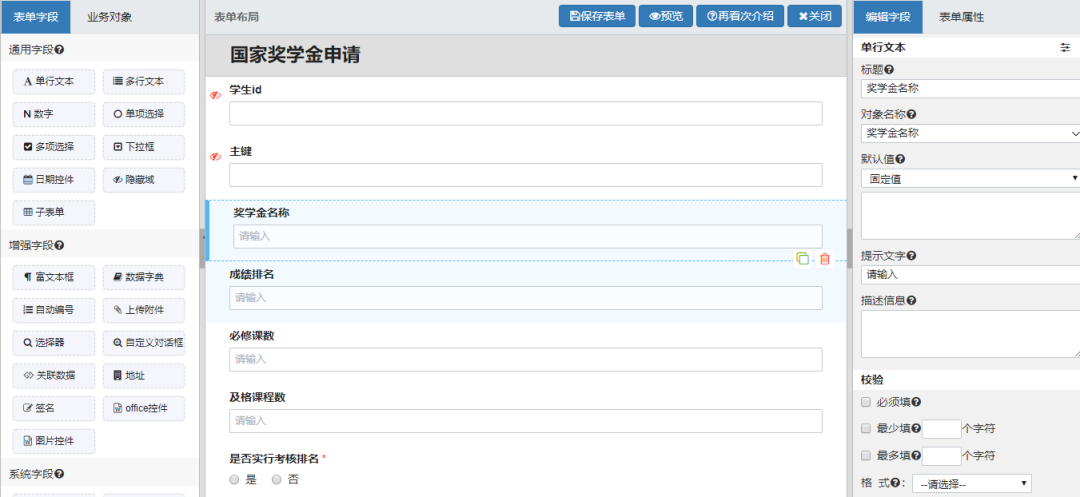Open the 对象名称 dropdown

(x=970, y=133)
